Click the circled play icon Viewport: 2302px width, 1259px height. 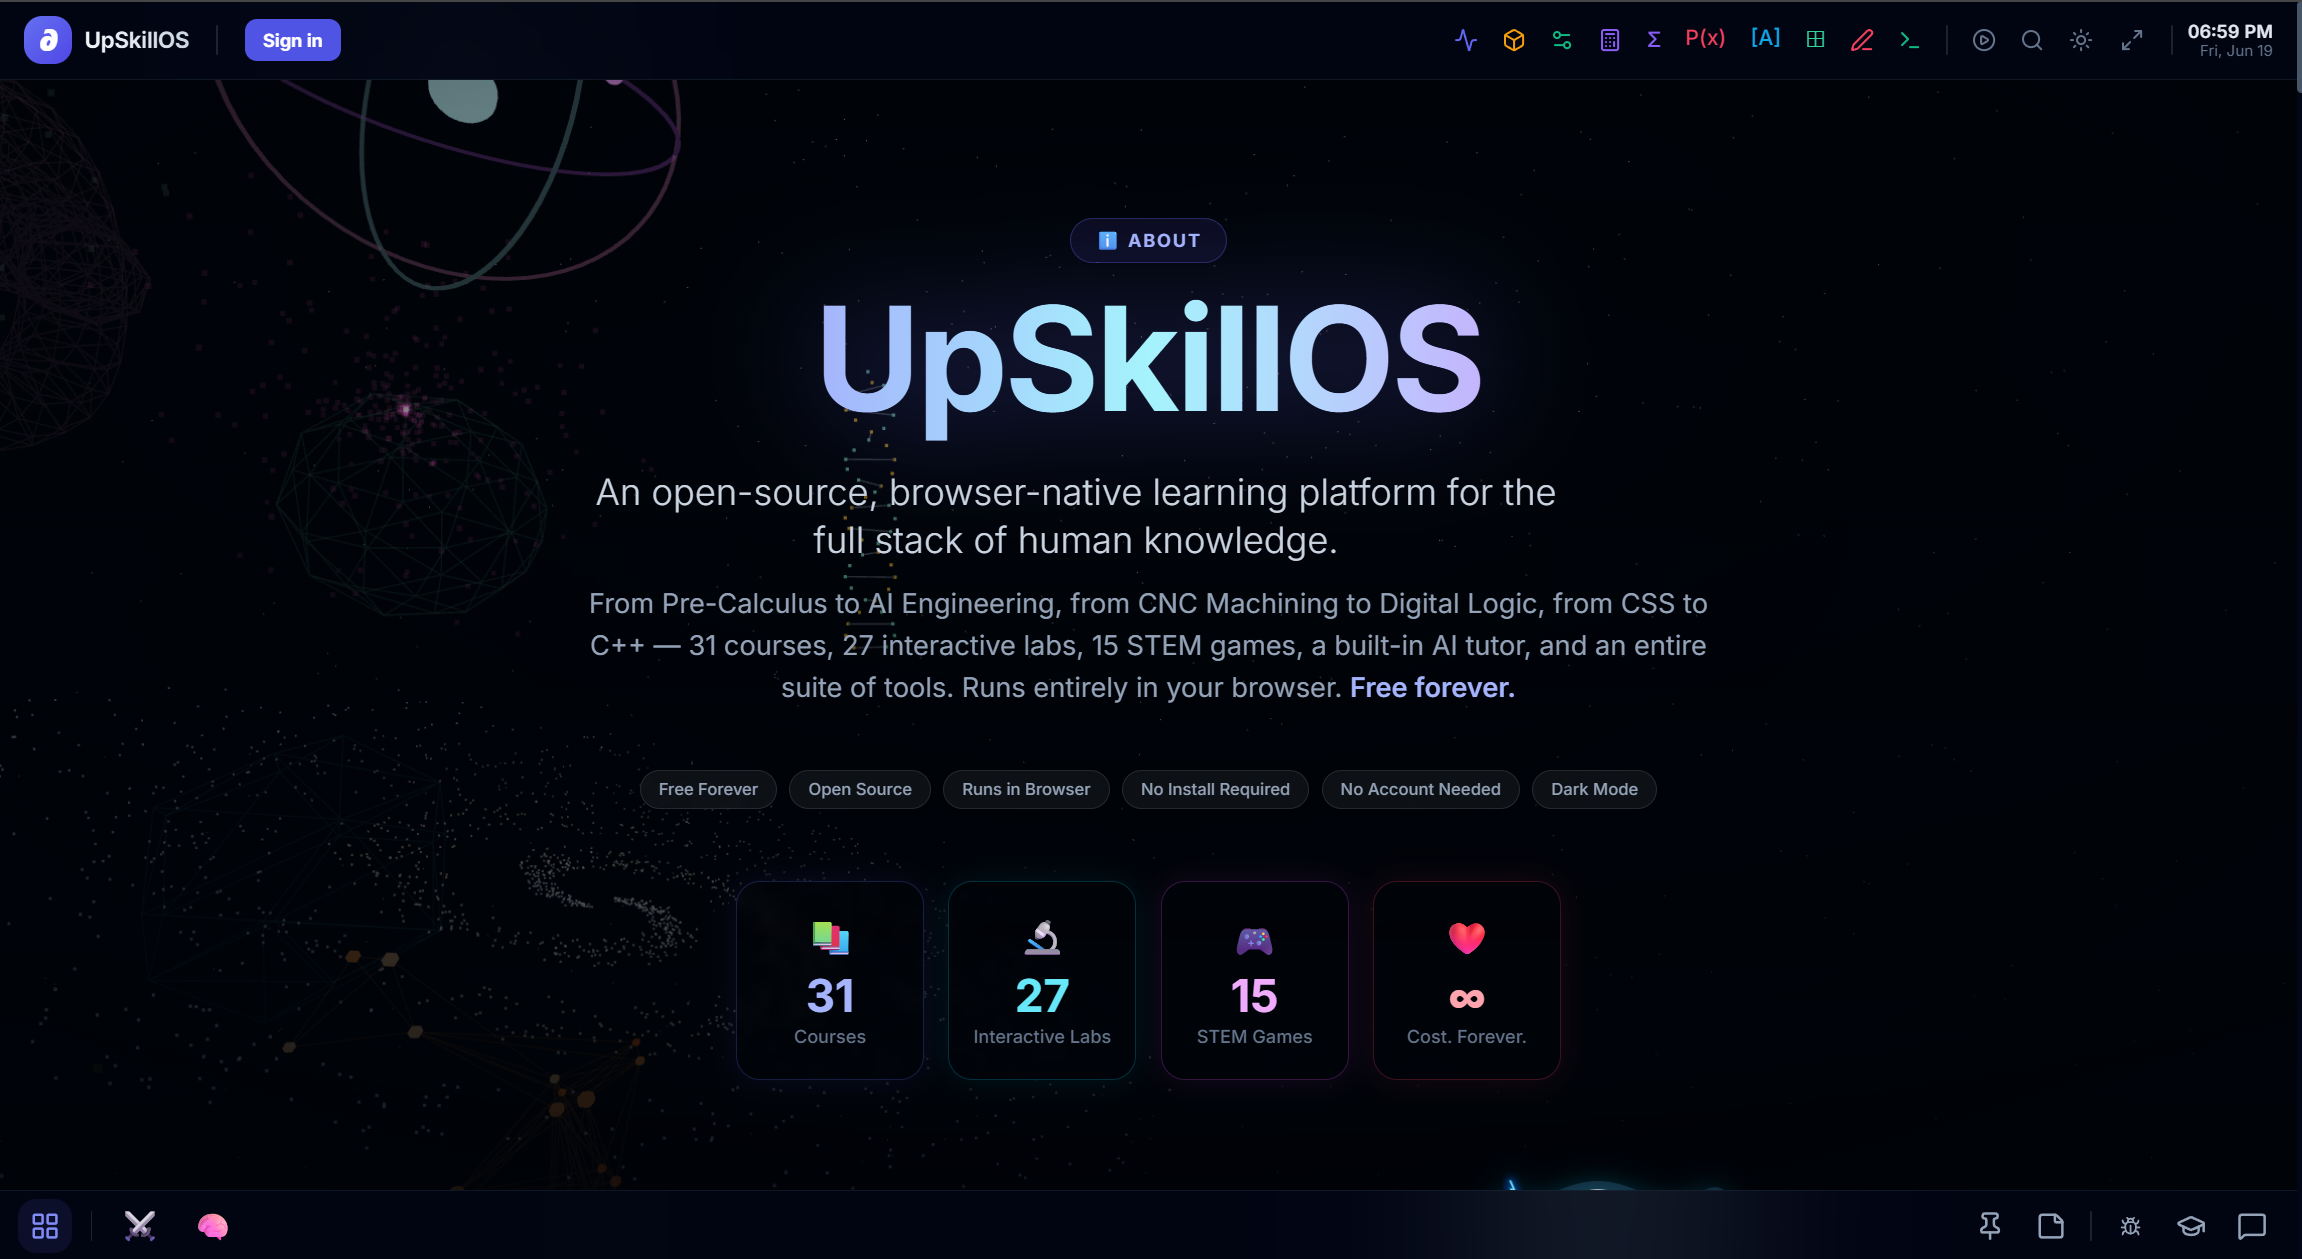(1984, 40)
